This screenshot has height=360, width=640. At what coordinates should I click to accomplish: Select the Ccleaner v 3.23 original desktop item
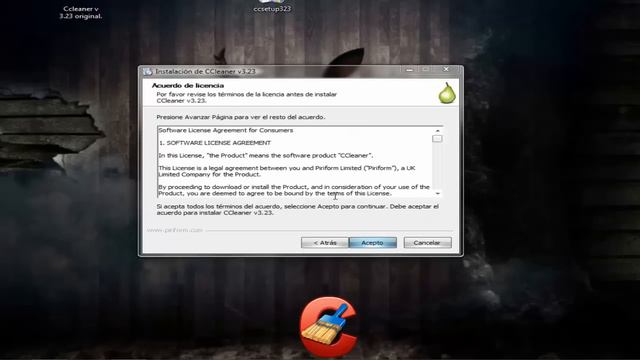click(81, 12)
